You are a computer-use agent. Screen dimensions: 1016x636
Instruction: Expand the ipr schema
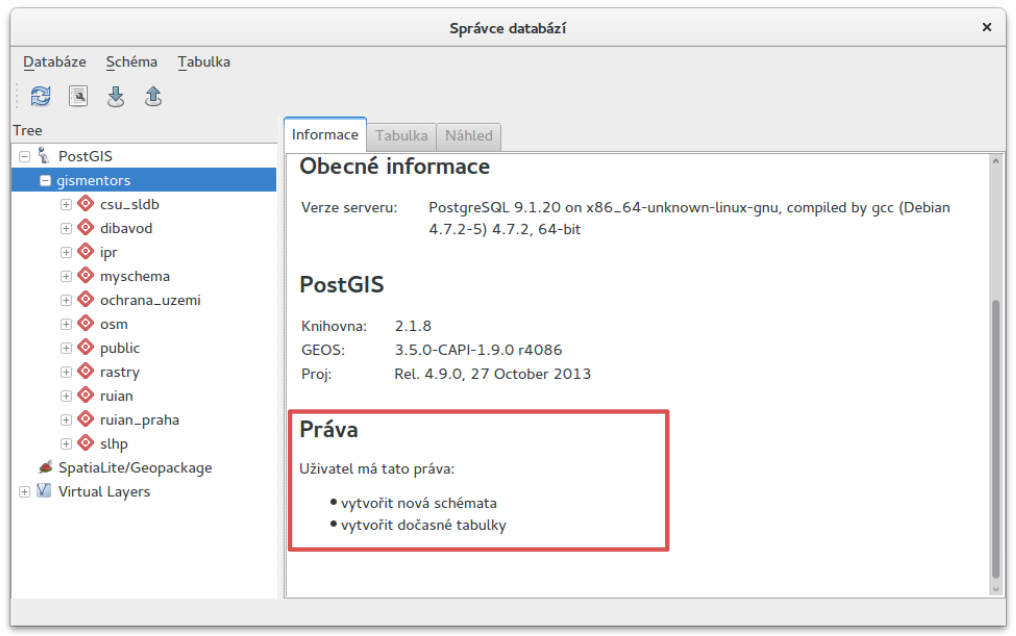[66, 253]
